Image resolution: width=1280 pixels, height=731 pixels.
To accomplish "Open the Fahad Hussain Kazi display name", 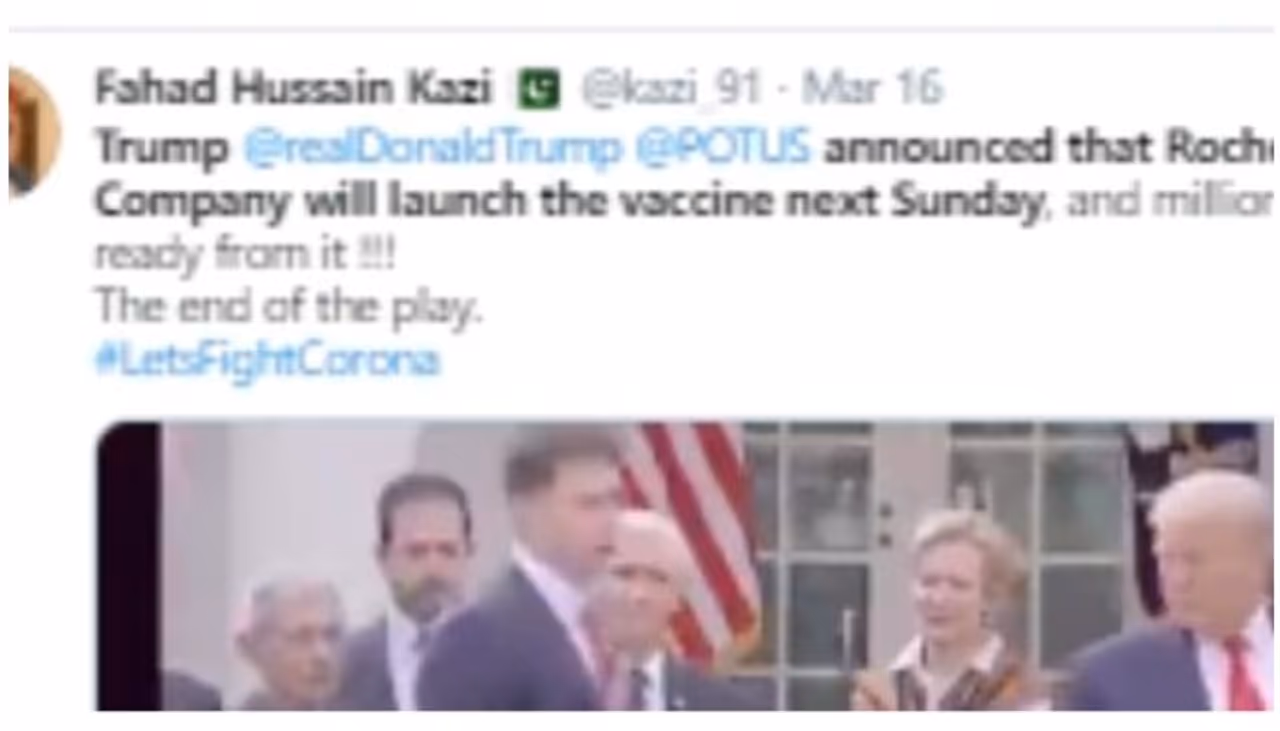I will (293, 89).
